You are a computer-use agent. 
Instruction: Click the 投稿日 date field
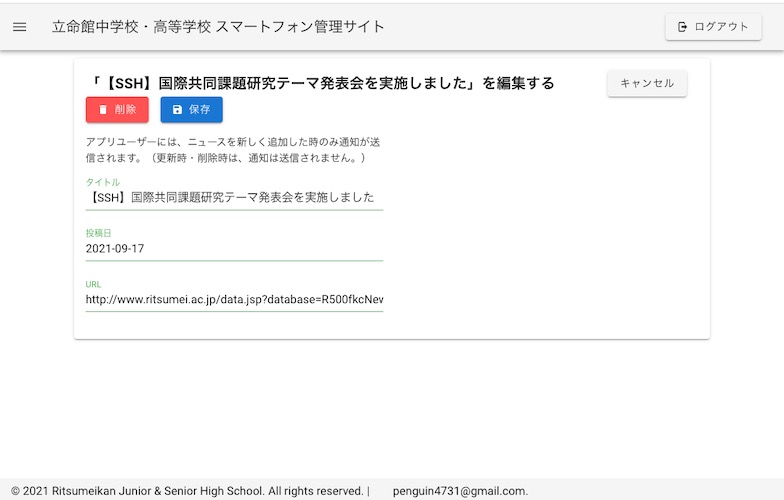tap(234, 249)
